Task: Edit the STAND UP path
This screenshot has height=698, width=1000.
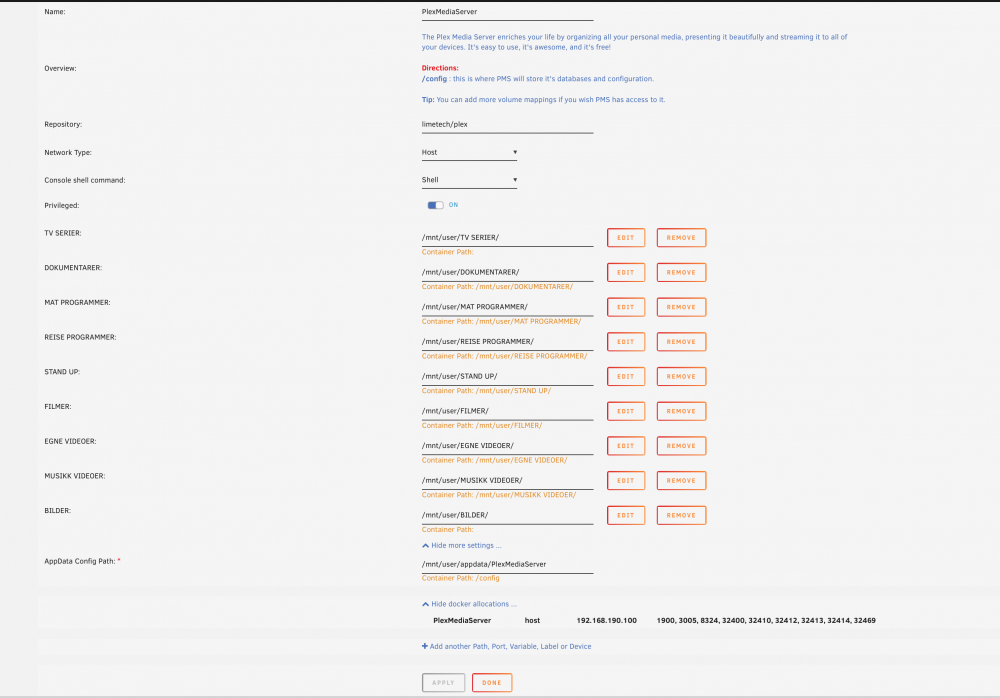Action: click(626, 376)
